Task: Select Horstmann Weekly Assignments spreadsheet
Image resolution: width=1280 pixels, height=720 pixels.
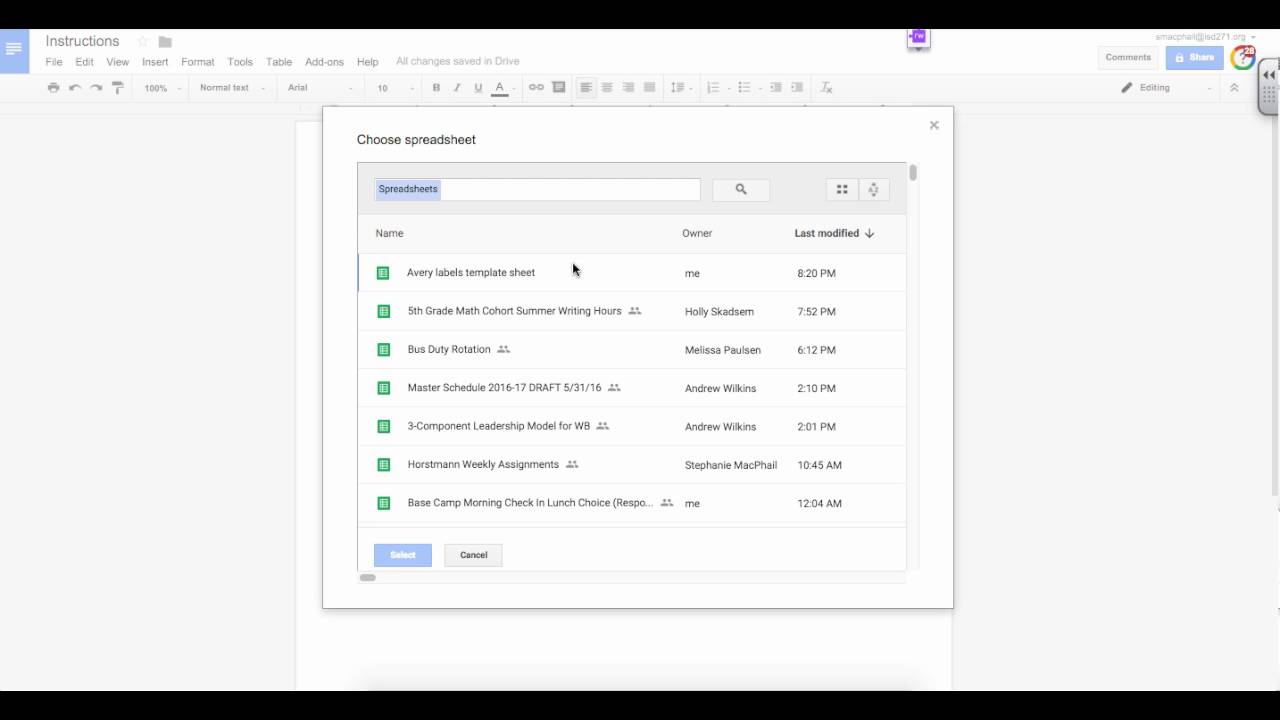Action: pyautogui.click(x=632, y=465)
